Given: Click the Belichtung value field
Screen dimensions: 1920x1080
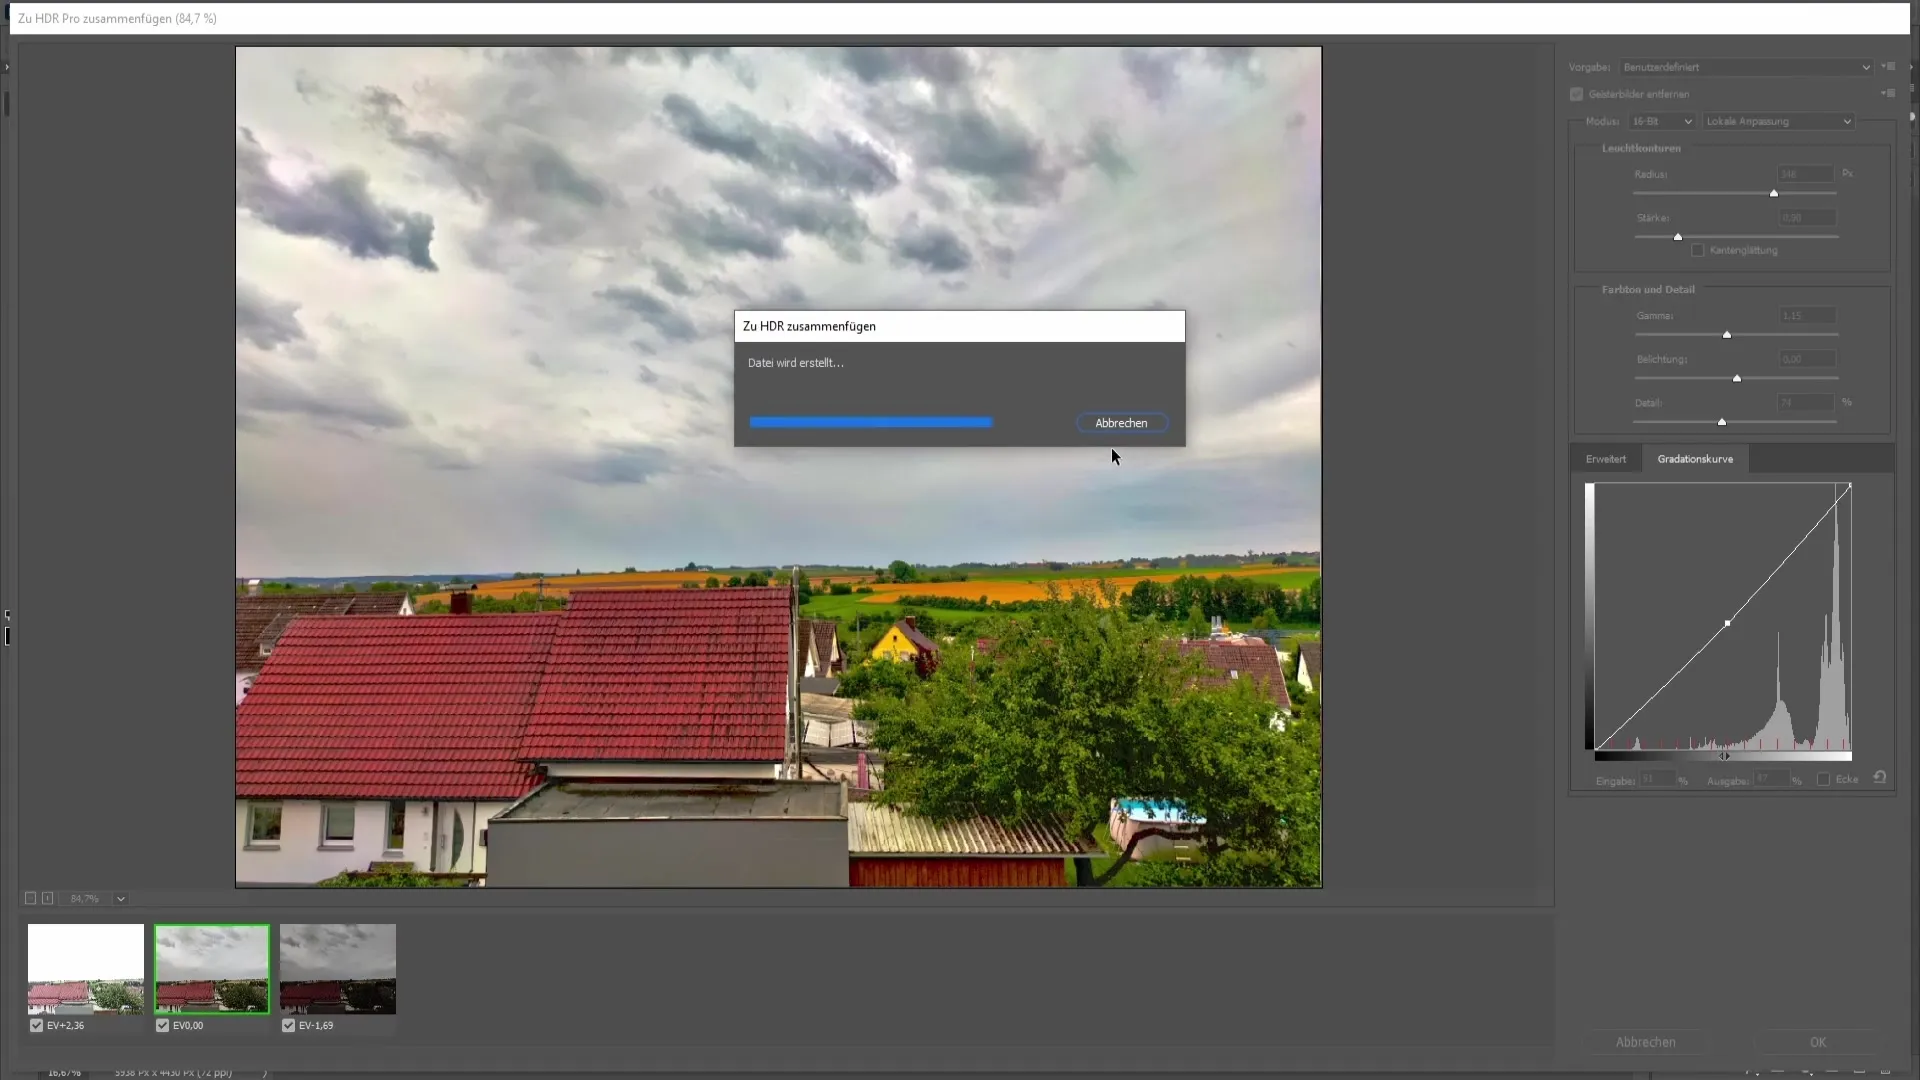Looking at the screenshot, I should pos(1806,359).
